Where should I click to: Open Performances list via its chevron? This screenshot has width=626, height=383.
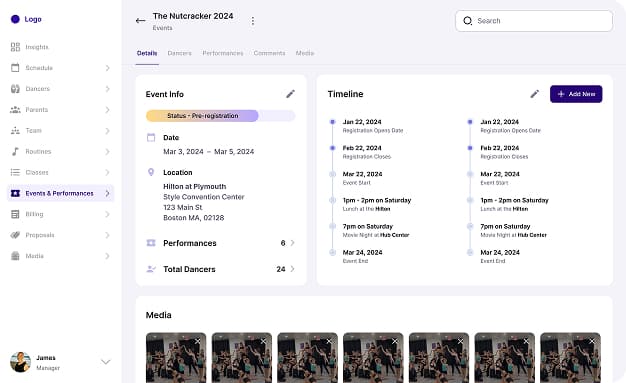click(293, 243)
